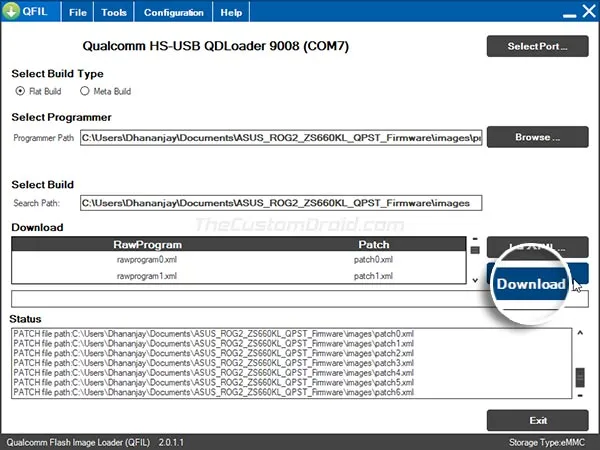Open the File menu
This screenshot has height=450, width=600.
pos(78,12)
